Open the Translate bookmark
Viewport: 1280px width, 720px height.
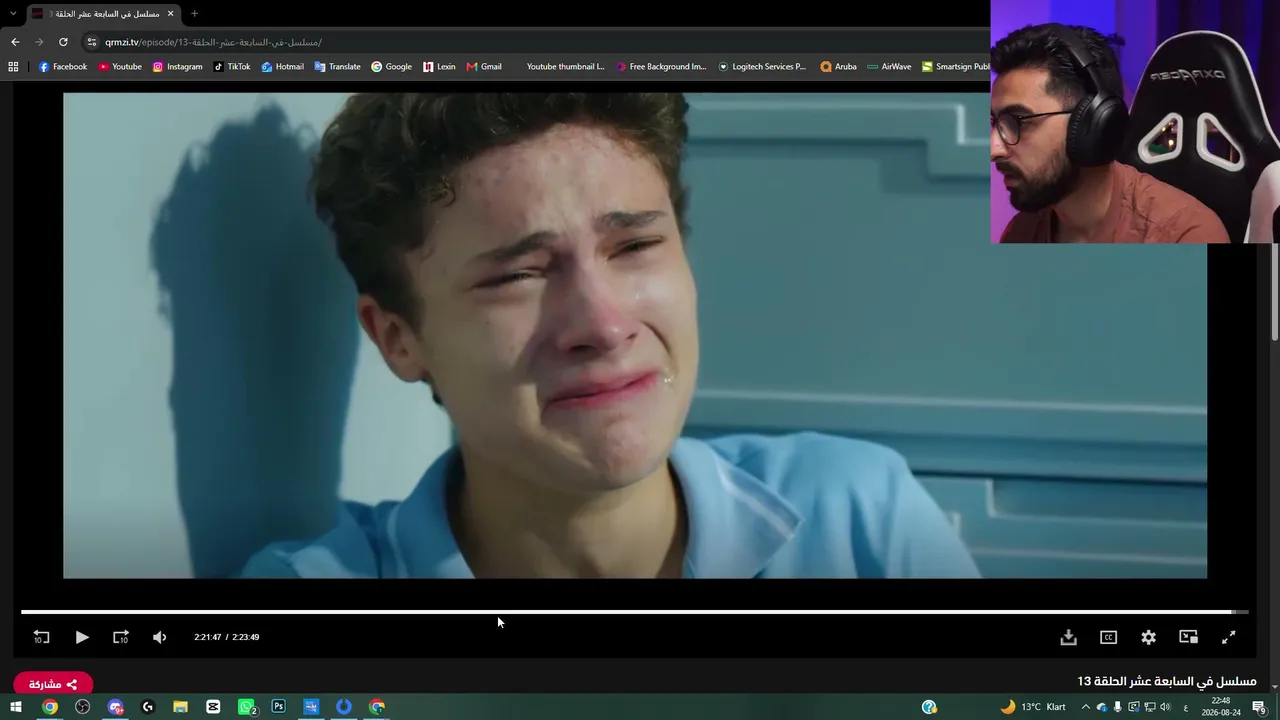[338, 67]
